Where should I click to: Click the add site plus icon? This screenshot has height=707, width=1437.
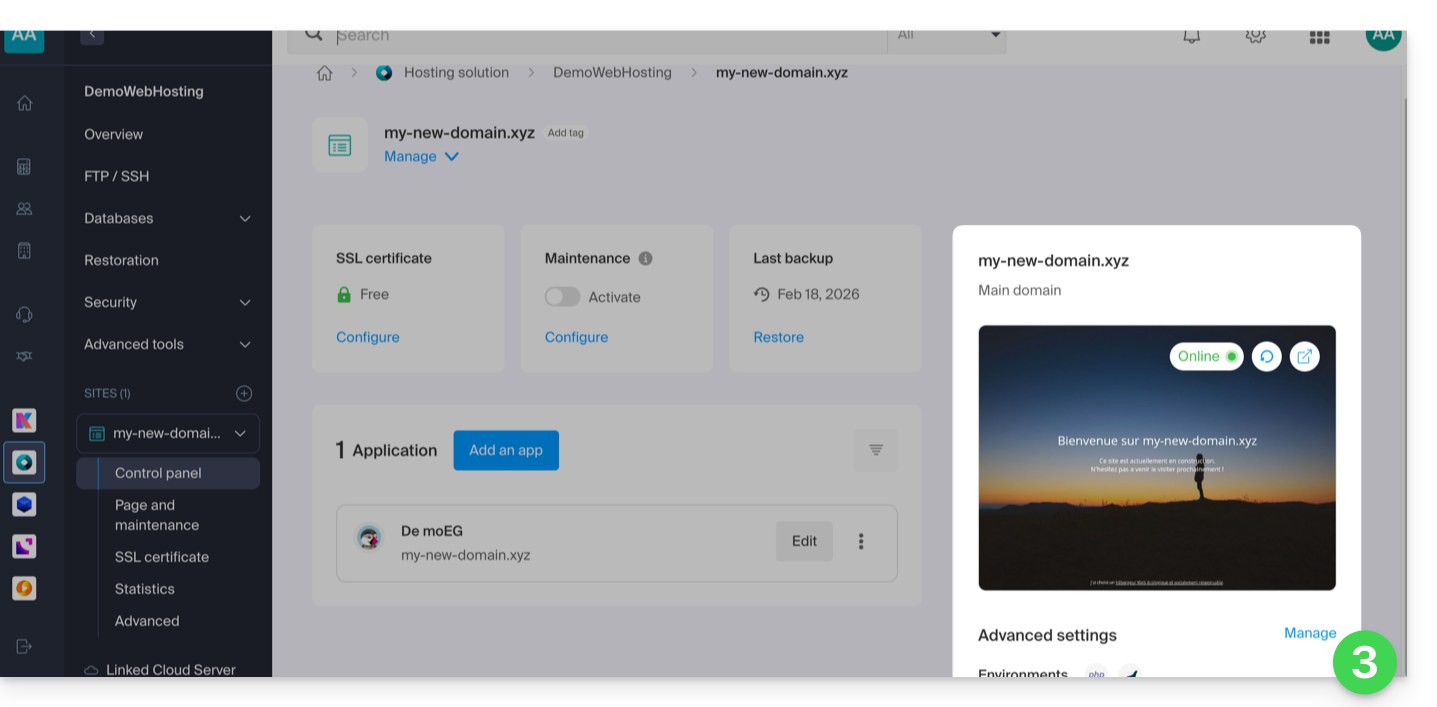pyautogui.click(x=244, y=393)
